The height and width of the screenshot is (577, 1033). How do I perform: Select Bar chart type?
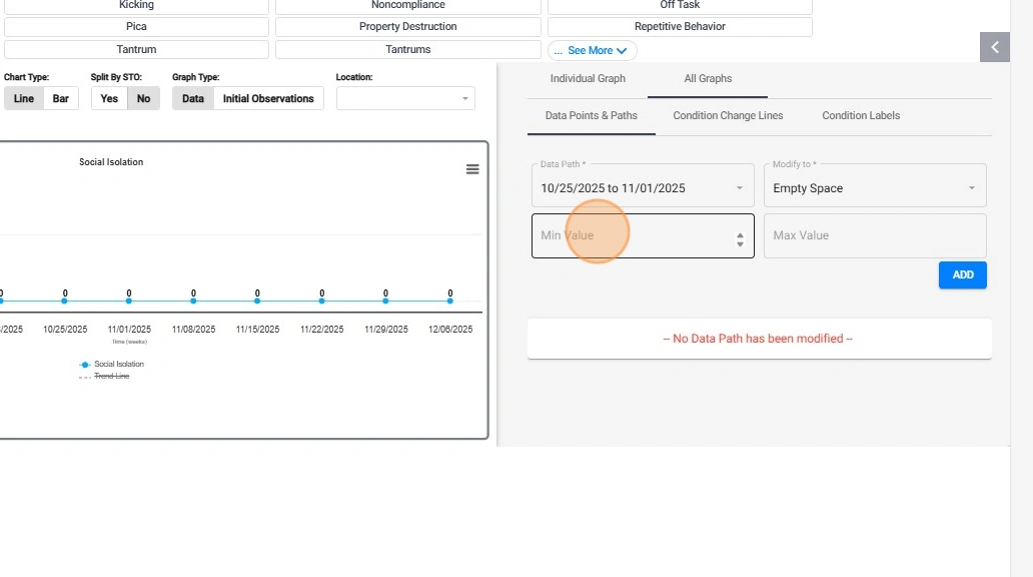[61, 98]
